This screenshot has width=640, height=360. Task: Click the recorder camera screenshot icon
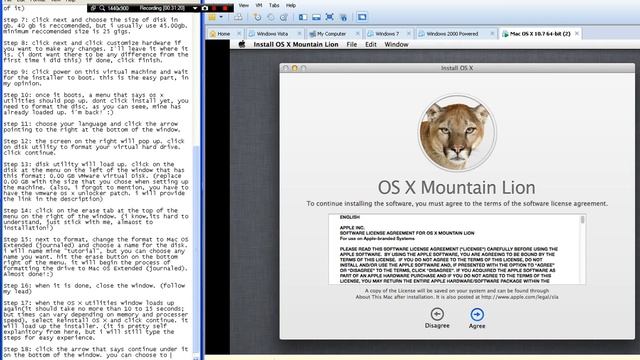tap(205, 8)
